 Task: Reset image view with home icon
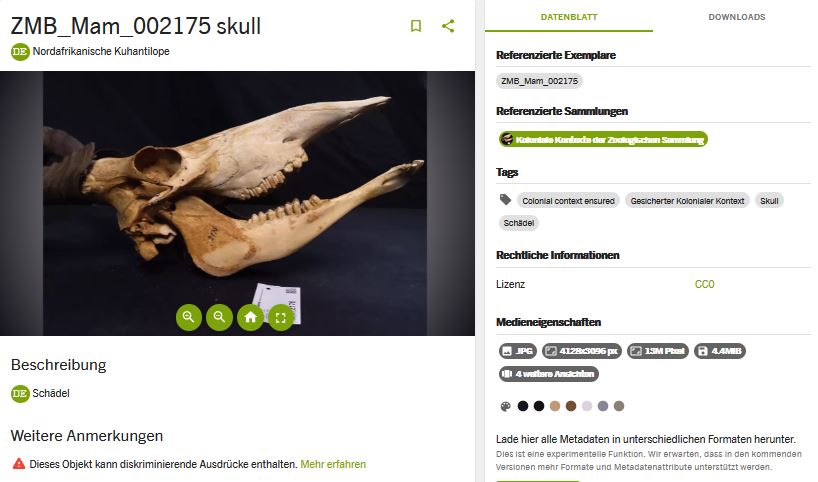pos(250,317)
